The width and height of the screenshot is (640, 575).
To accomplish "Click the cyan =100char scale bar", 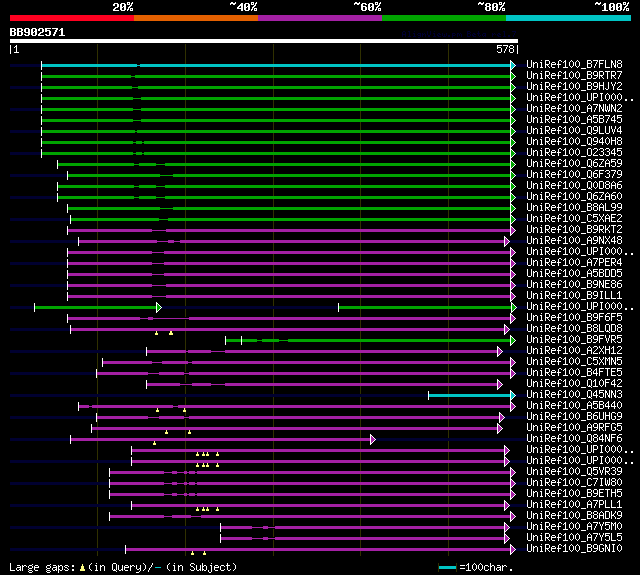I will pyautogui.click(x=447, y=567).
